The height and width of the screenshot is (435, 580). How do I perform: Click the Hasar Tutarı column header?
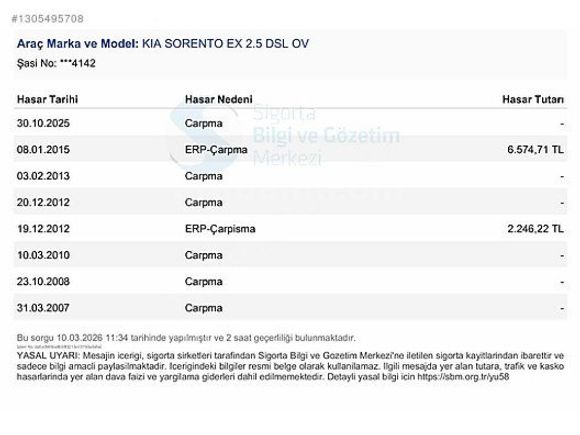pyautogui.click(x=533, y=99)
